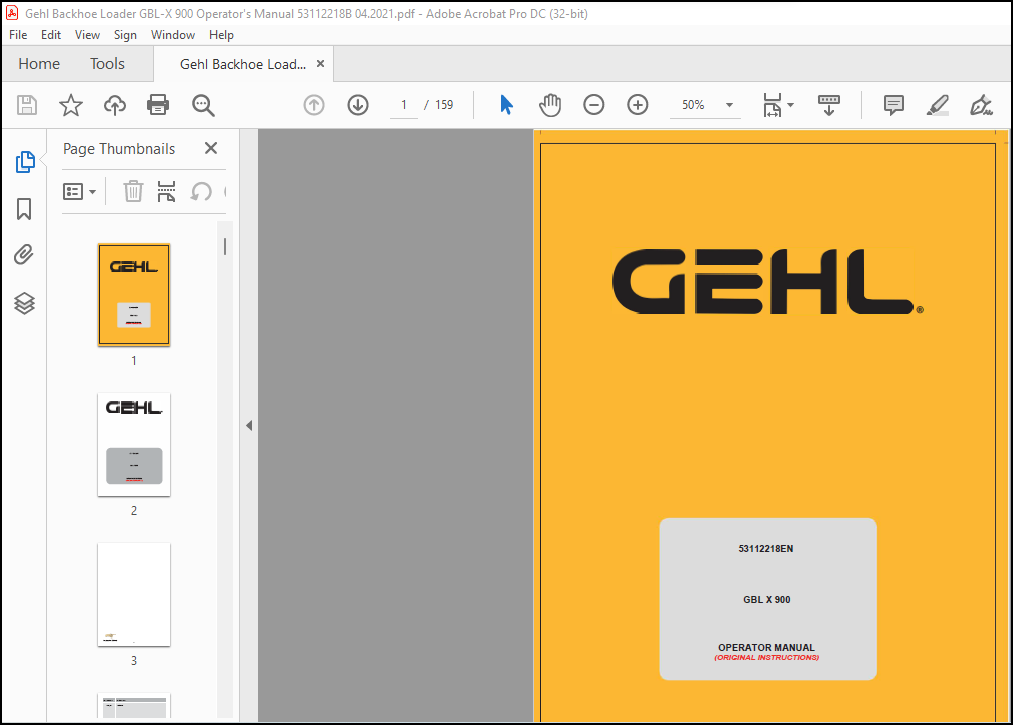This screenshot has height=725, width=1013.
Task: Open the 50% zoom level dropdown
Action: pos(729,105)
